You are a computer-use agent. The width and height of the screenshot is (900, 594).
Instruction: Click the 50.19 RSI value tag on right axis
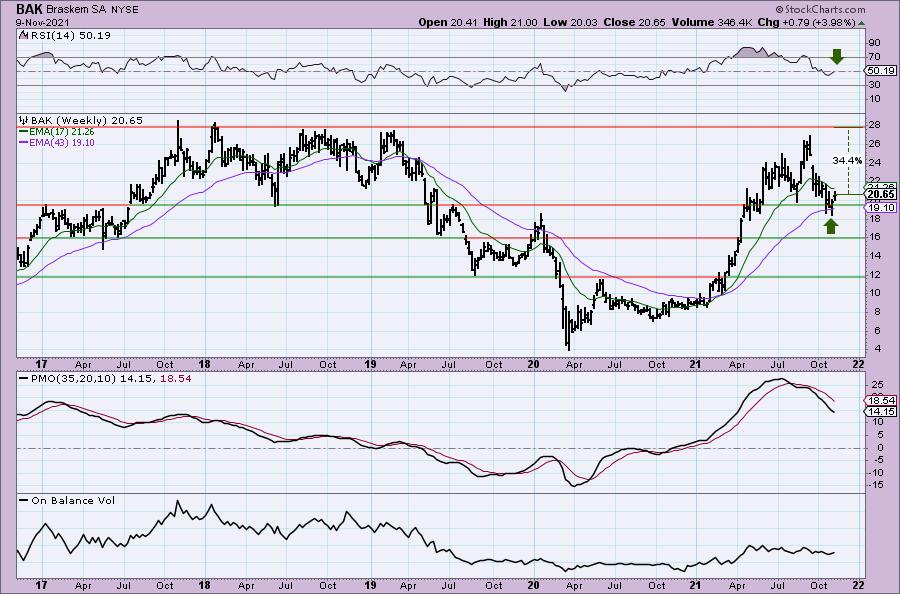pos(880,71)
